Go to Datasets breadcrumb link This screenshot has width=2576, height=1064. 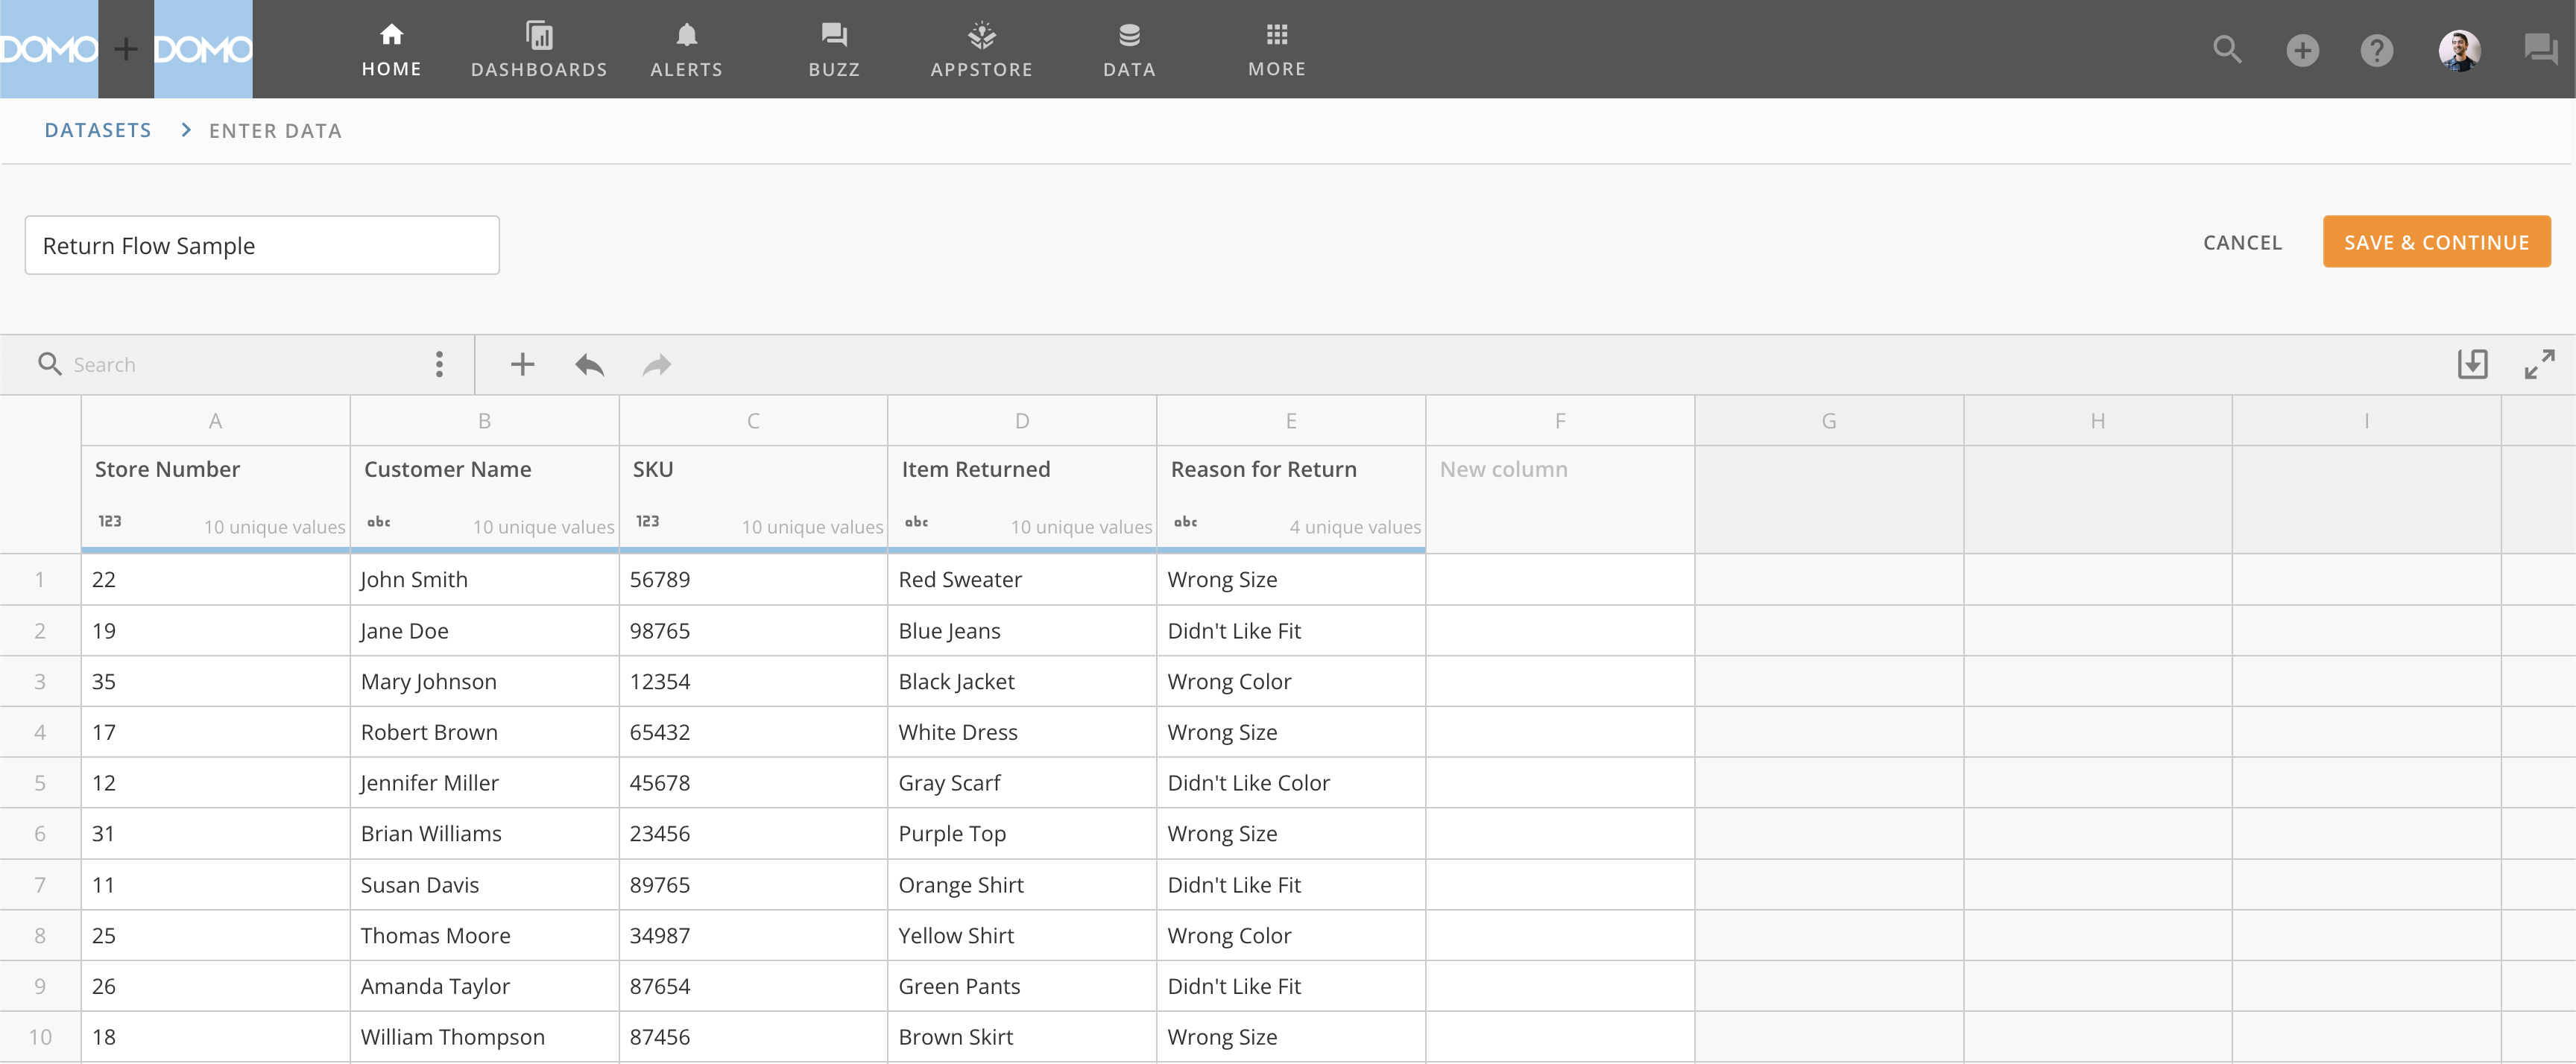click(98, 130)
